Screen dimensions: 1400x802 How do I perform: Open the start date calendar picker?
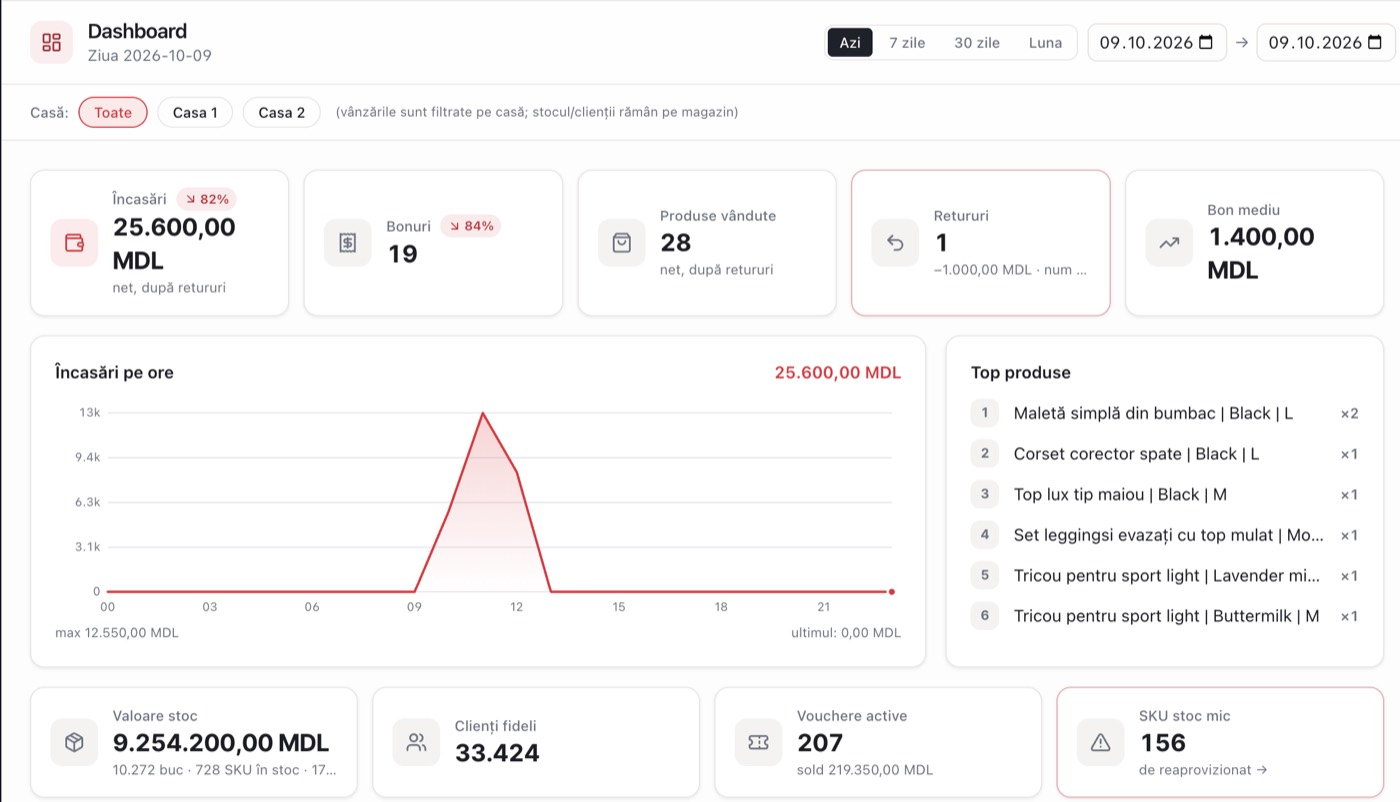click(1205, 42)
